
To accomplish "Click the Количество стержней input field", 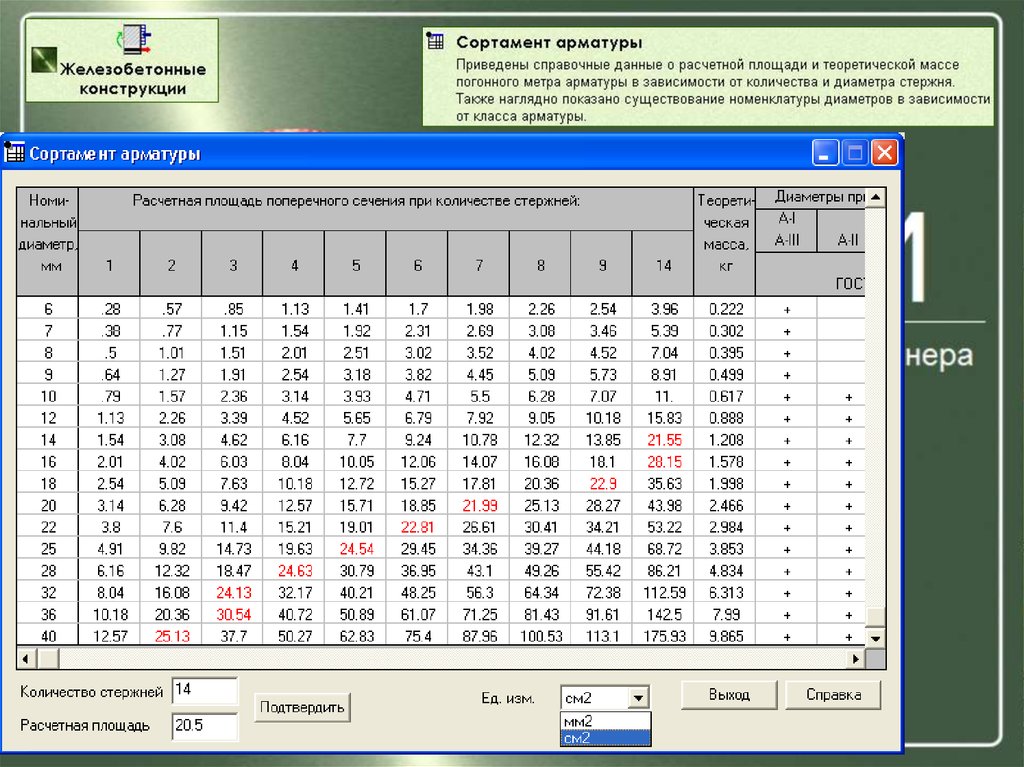I will 205,690.
